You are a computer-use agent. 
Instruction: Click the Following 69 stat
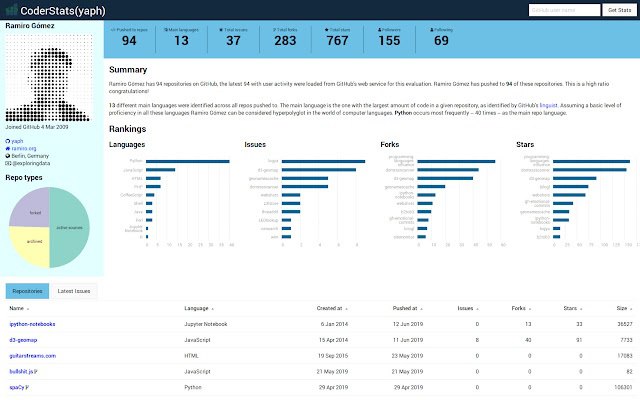pos(441,38)
